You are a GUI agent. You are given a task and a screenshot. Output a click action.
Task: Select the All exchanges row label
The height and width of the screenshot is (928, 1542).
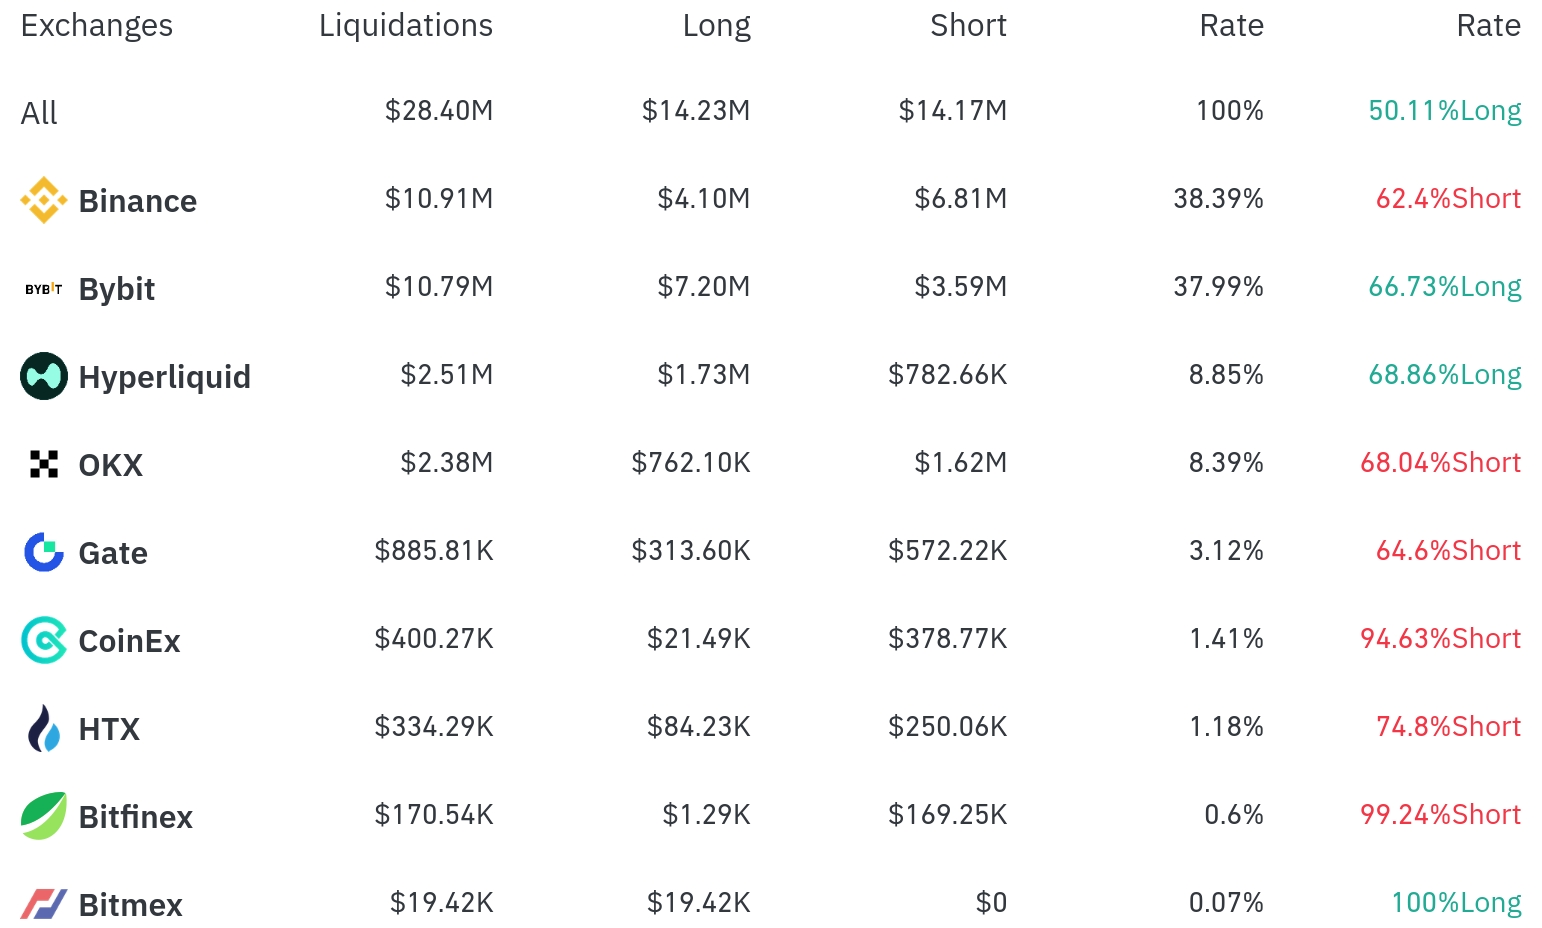point(39,114)
